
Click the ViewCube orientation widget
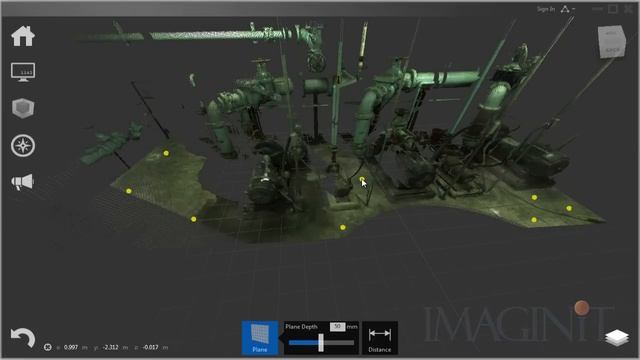coord(611,41)
